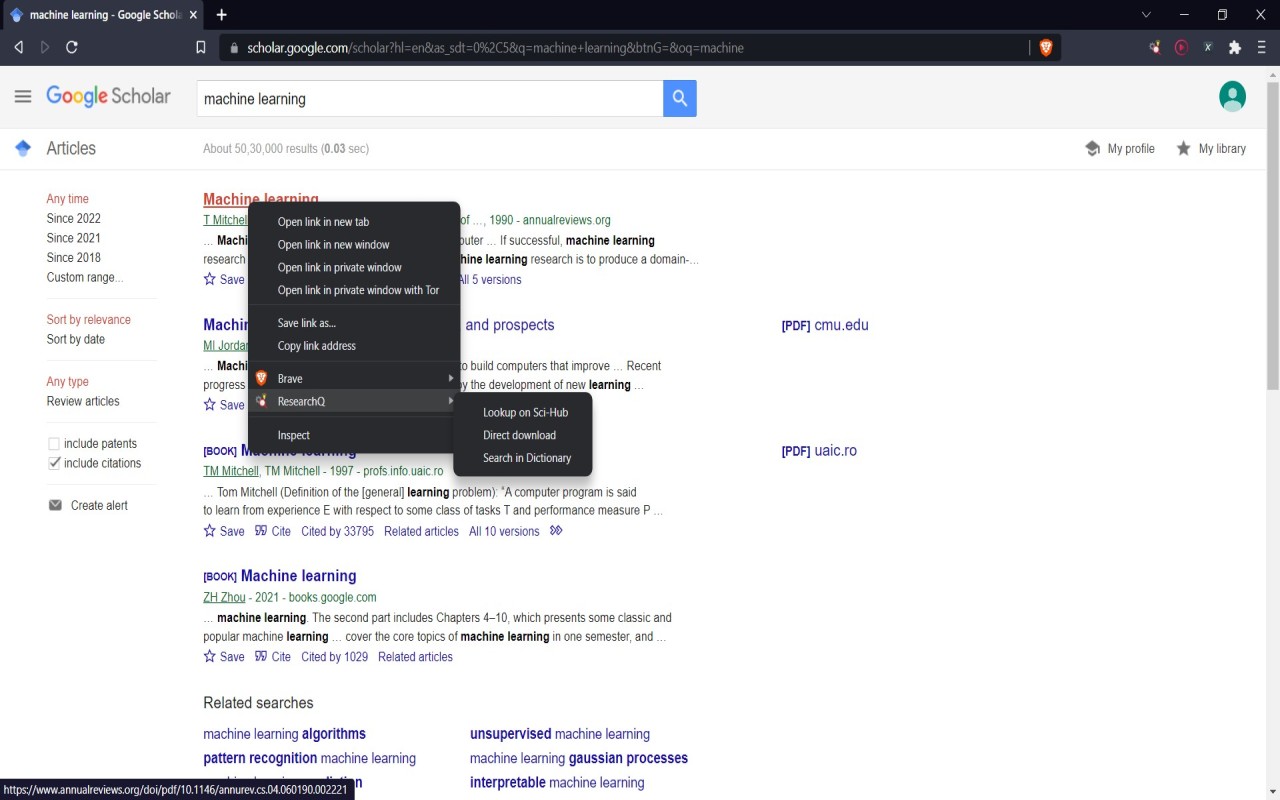Click the Create alert envelope icon

pyautogui.click(x=56, y=505)
